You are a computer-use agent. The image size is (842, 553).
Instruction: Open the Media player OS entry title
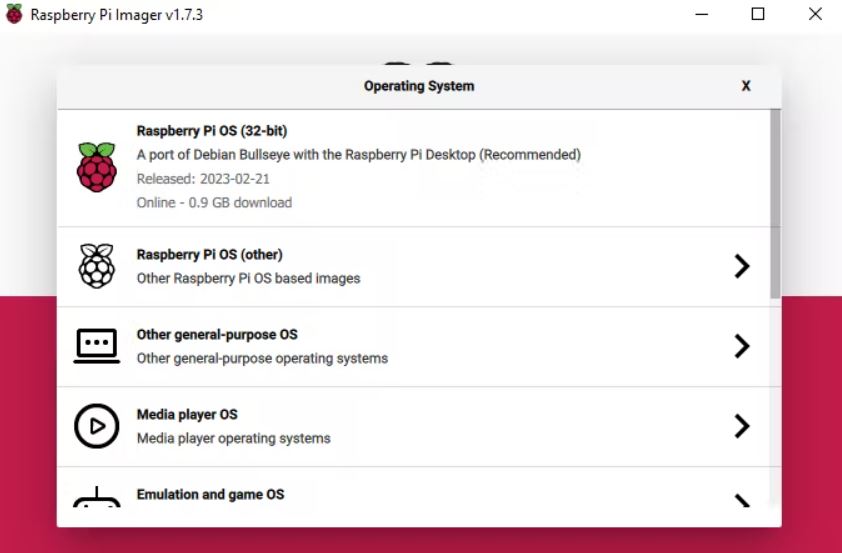pyautogui.click(x=187, y=414)
